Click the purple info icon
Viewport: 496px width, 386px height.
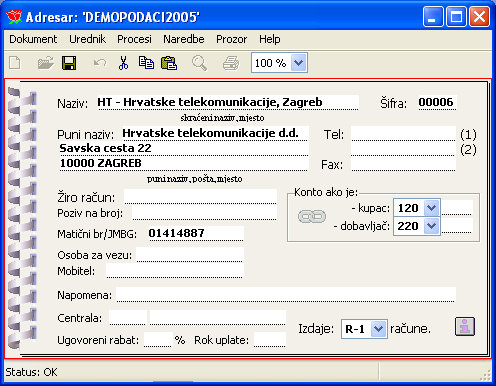[x=465, y=326]
